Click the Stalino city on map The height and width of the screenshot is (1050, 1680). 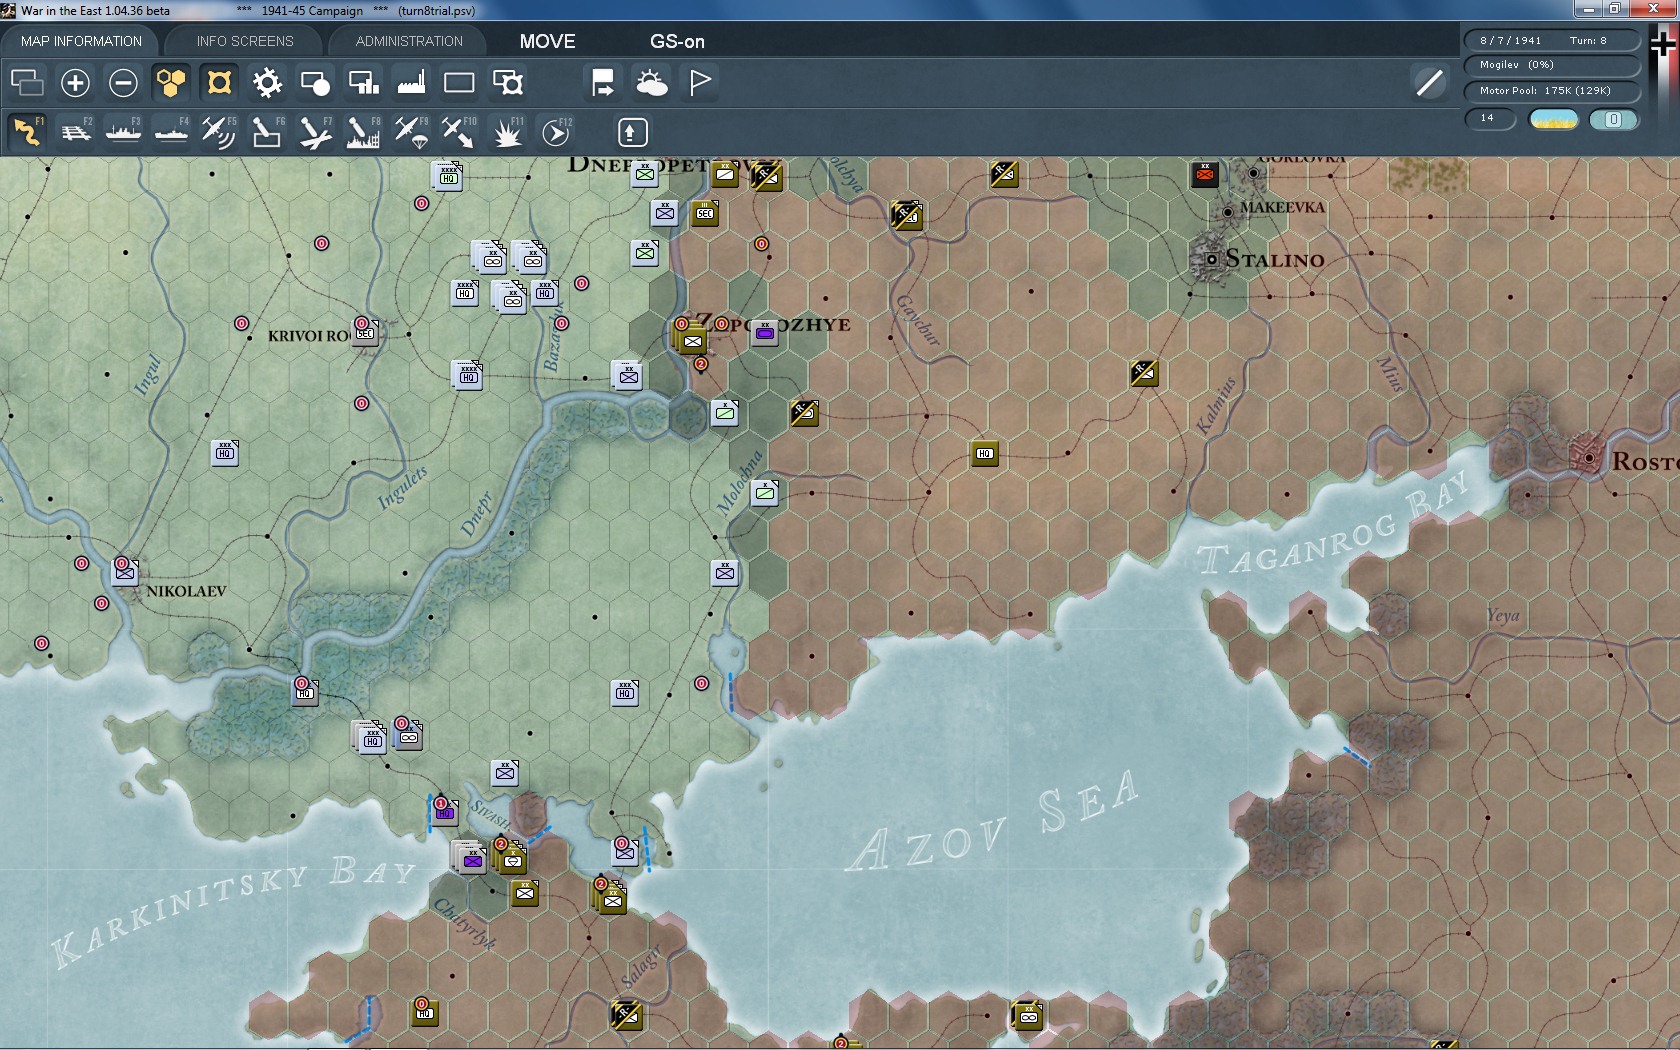tap(1211, 259)
